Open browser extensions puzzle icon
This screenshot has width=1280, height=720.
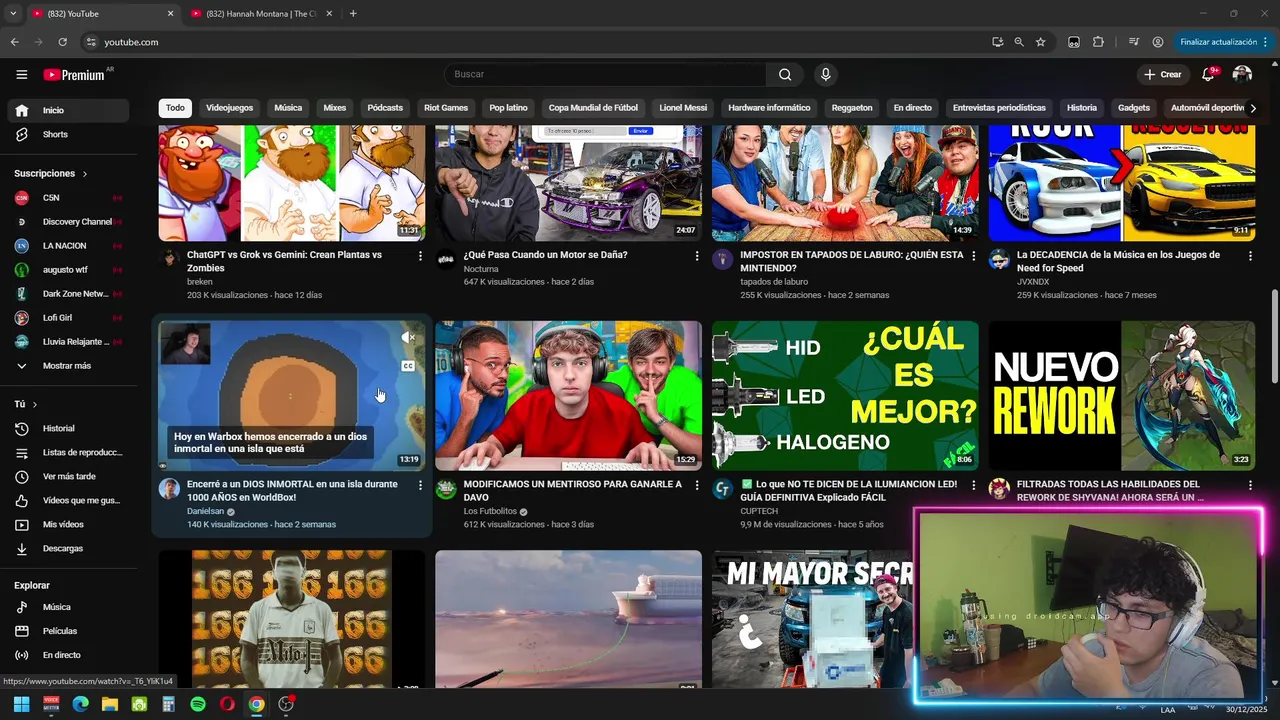(1098, 42)
